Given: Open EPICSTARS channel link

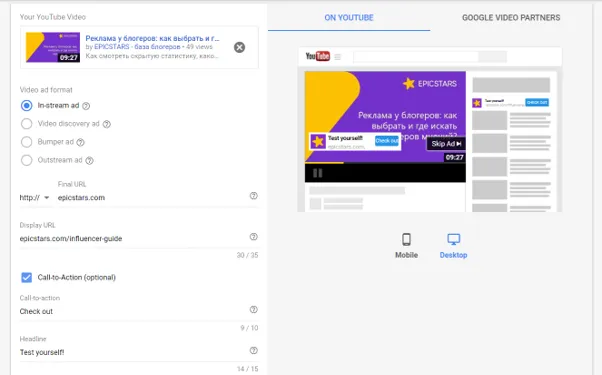Looking at the screenshot, I should click(137, 47).
